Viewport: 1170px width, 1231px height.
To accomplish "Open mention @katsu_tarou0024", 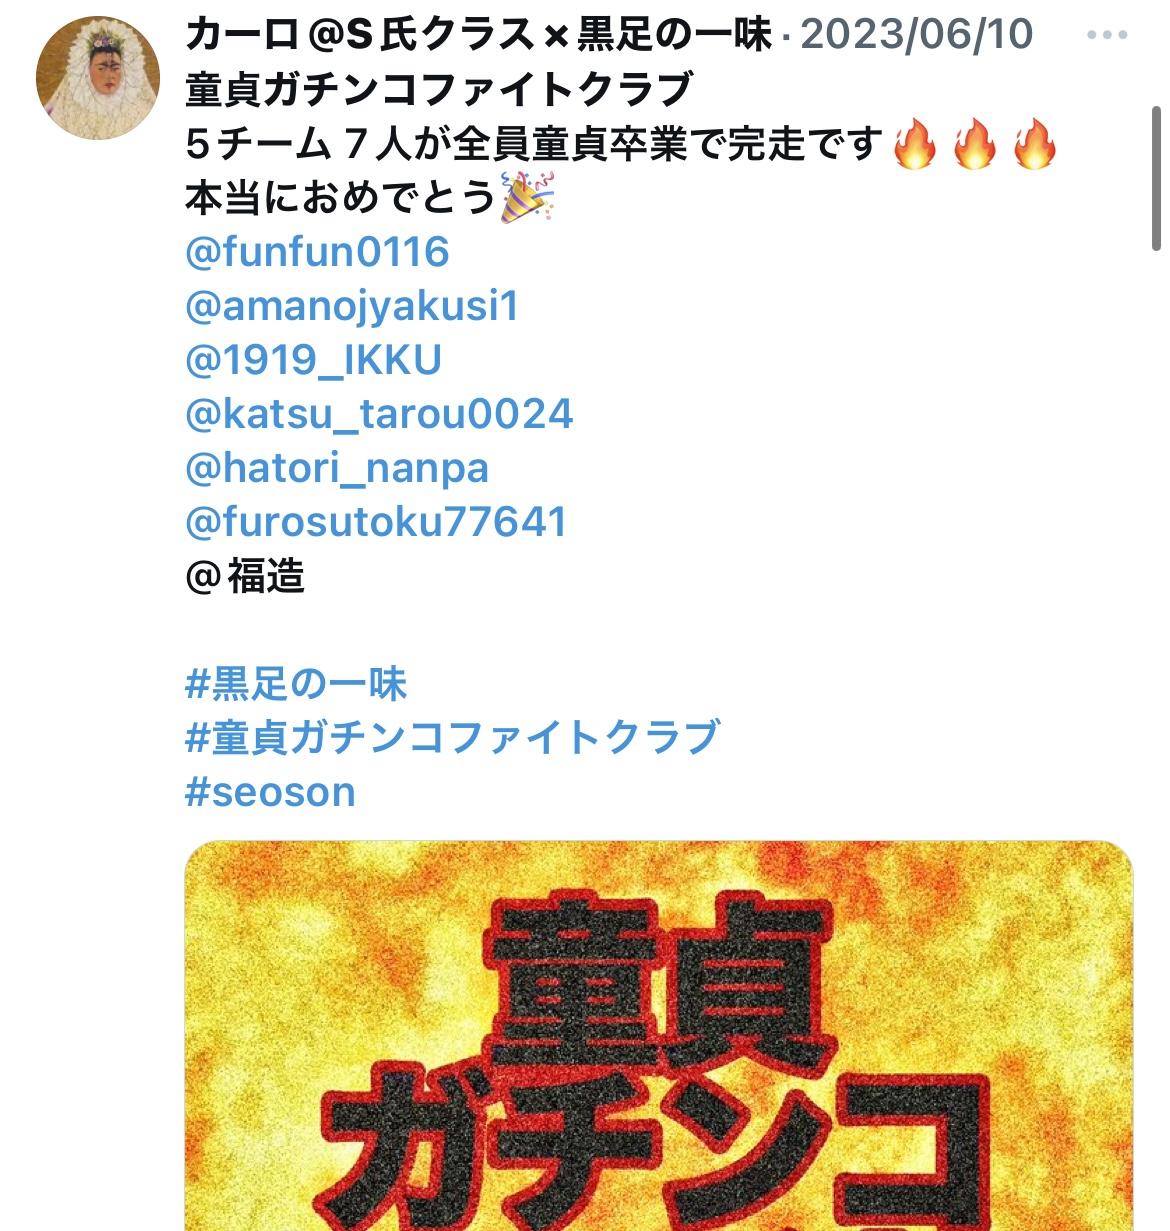I will (x=379, y=414).
